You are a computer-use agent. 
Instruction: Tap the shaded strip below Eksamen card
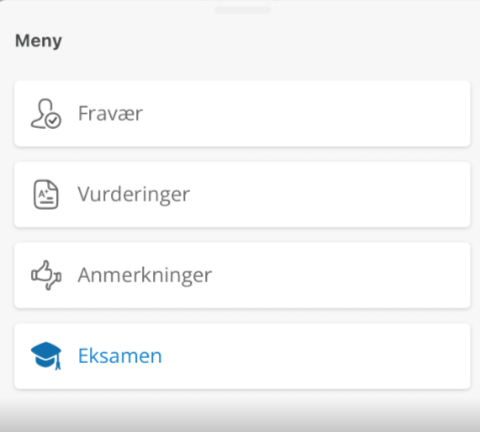pyautogui.click(x=240, y=413)
